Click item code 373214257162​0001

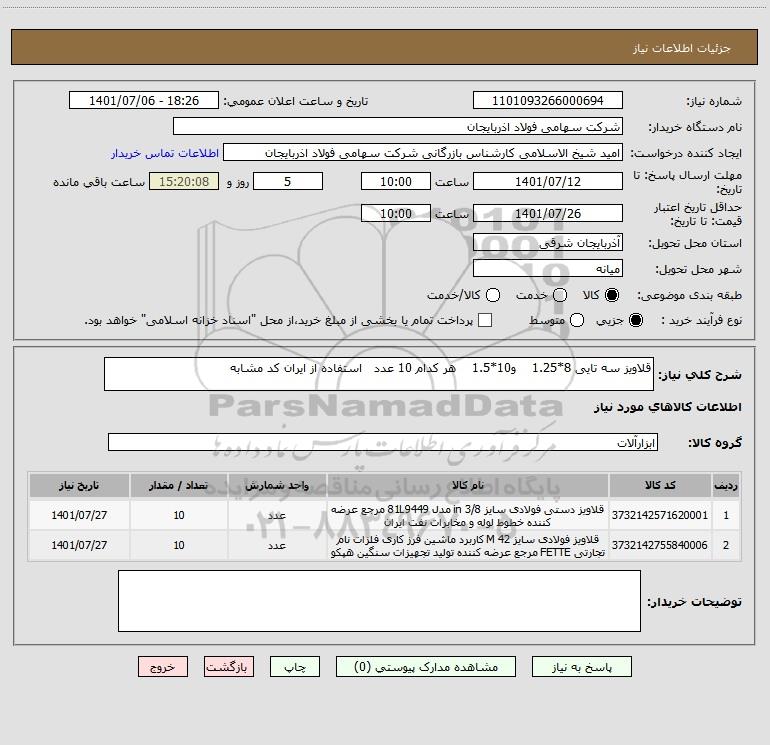point(660,515)
